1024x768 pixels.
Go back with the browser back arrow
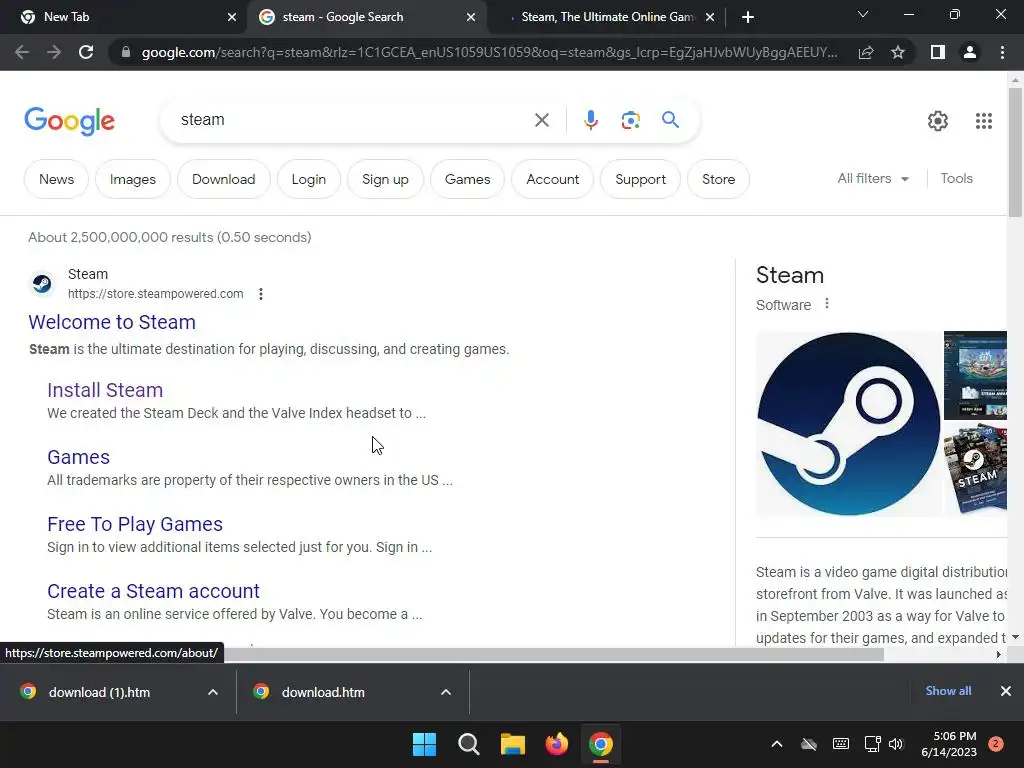coord(22,52)
